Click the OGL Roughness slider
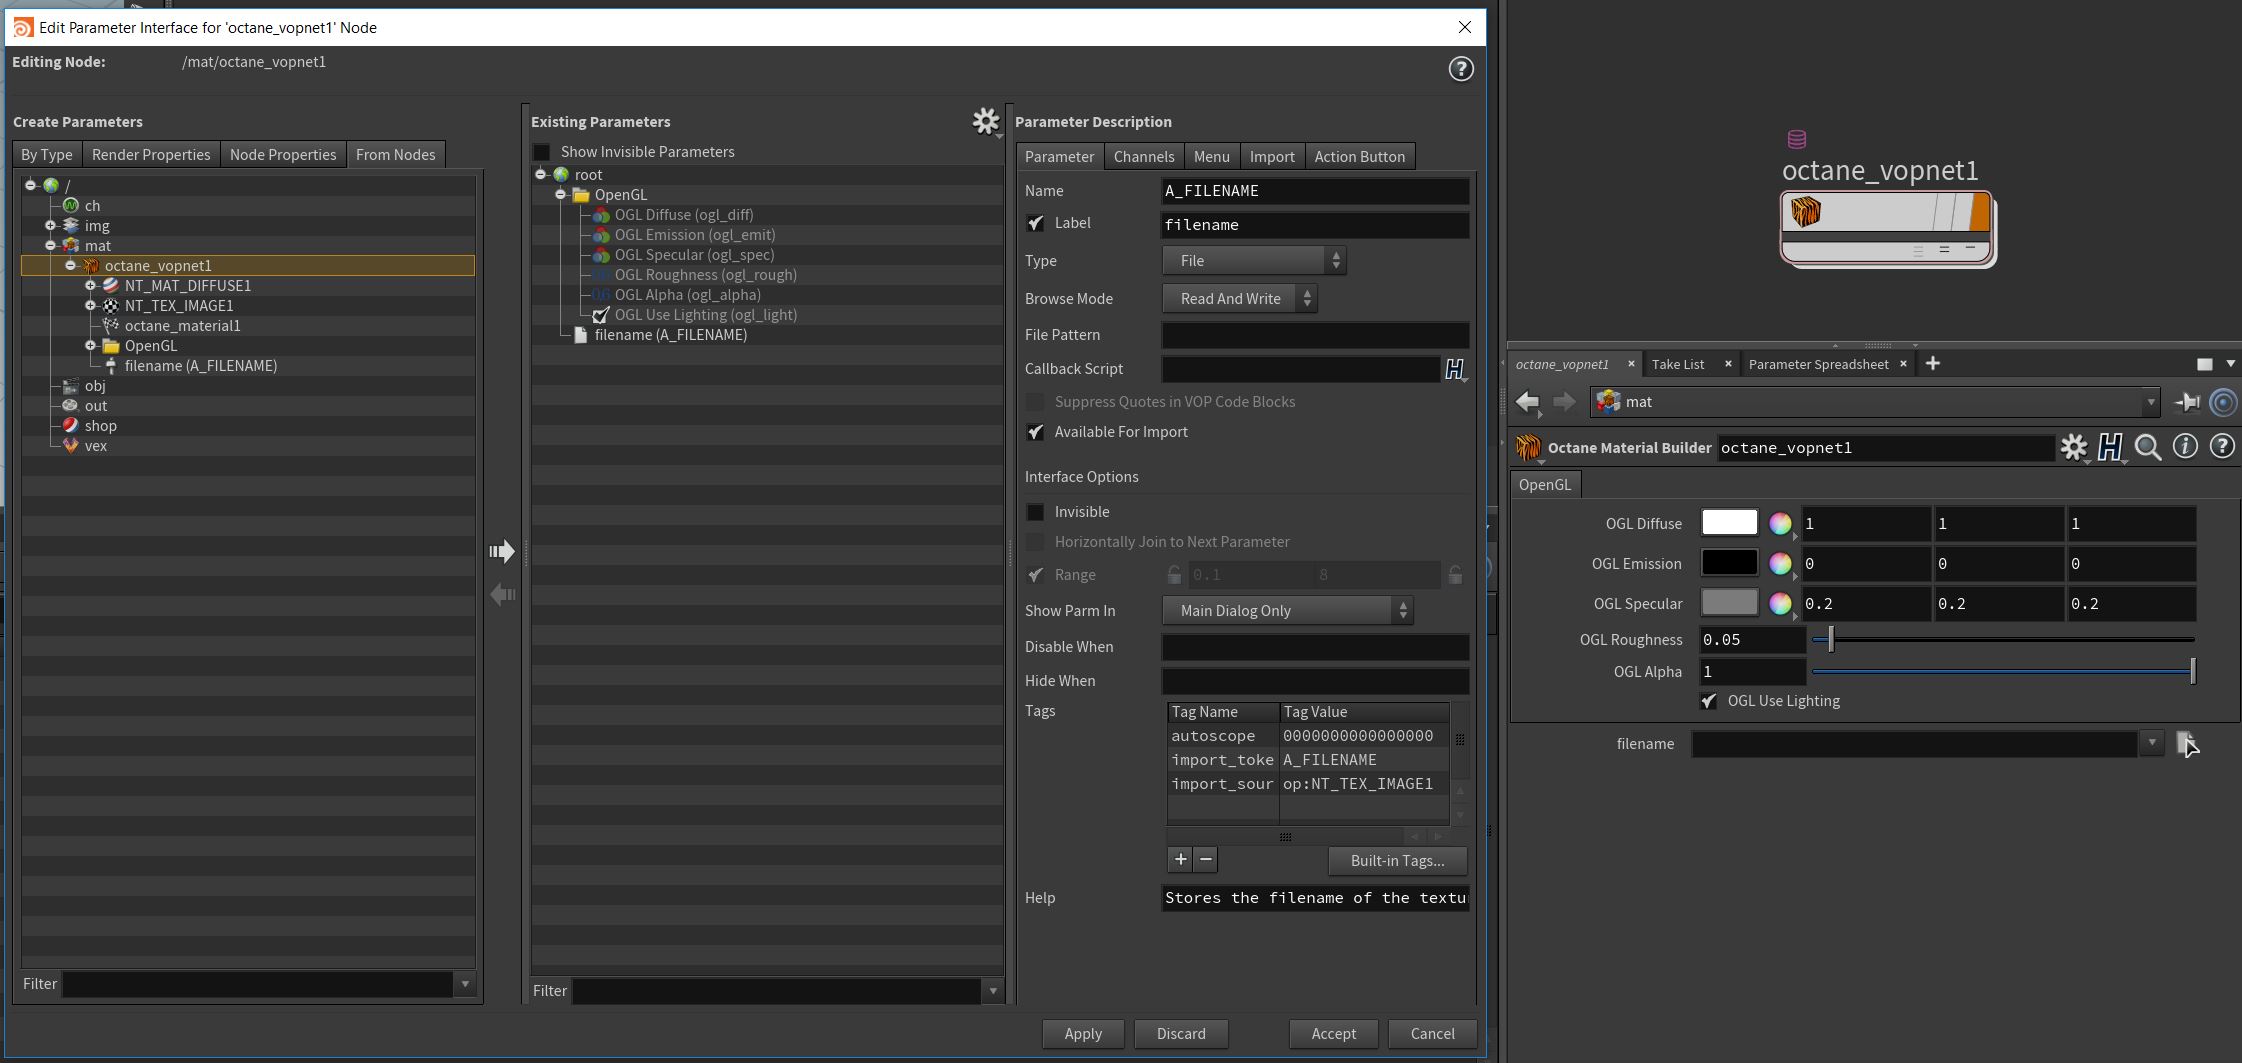 (x=2003, y=639)
